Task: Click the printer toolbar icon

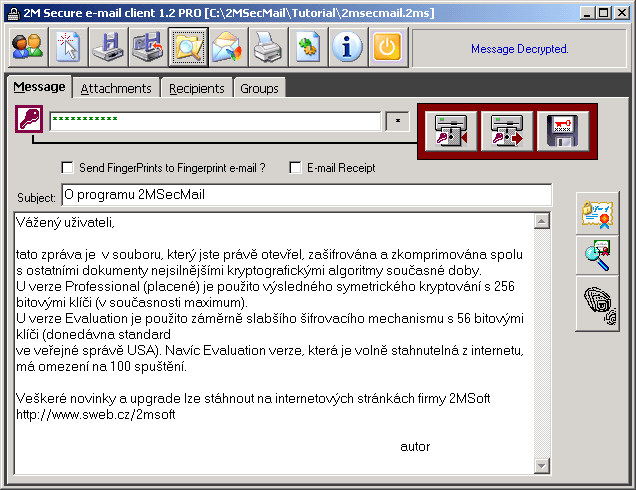Action: coord(268,47)
